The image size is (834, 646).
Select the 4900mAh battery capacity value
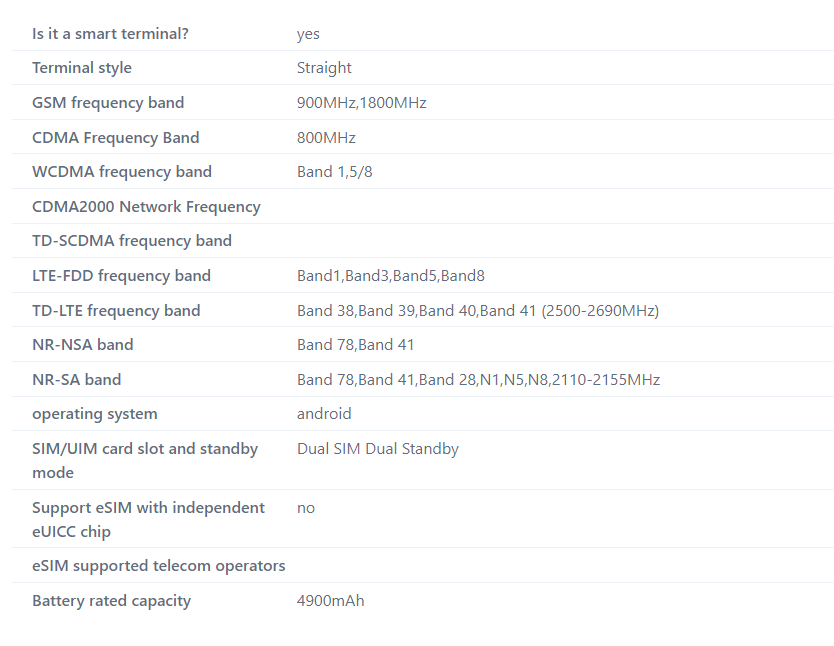(x=330, y=601)
